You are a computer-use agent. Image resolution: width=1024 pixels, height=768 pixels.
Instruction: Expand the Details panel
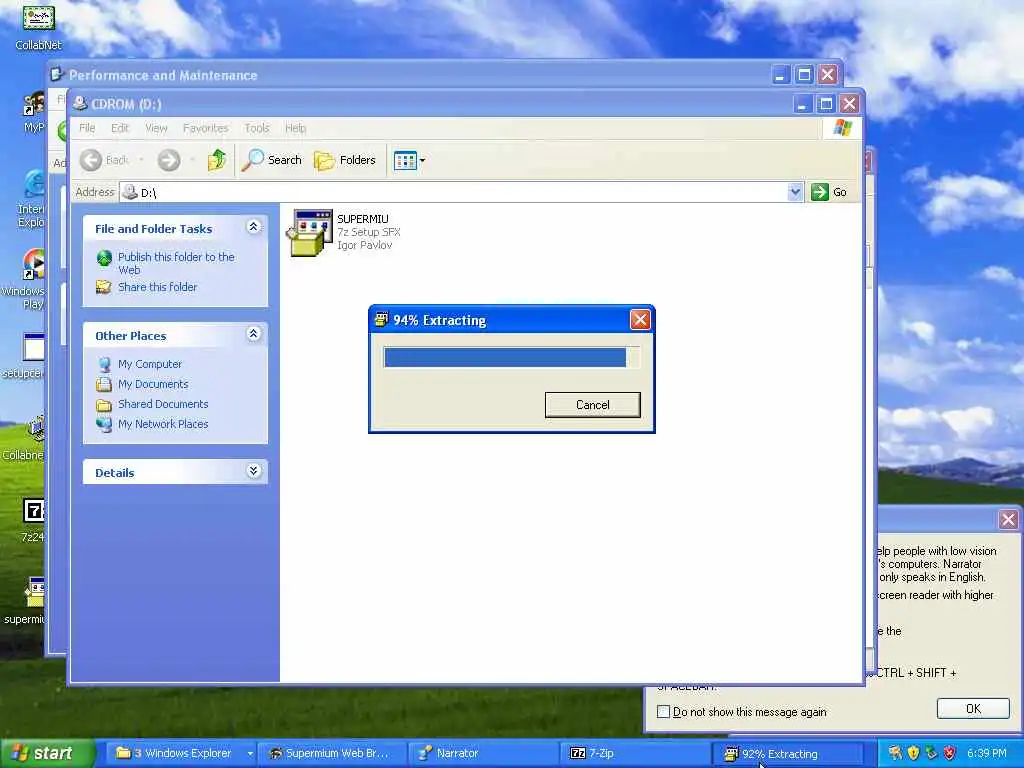tap(253, 471)
